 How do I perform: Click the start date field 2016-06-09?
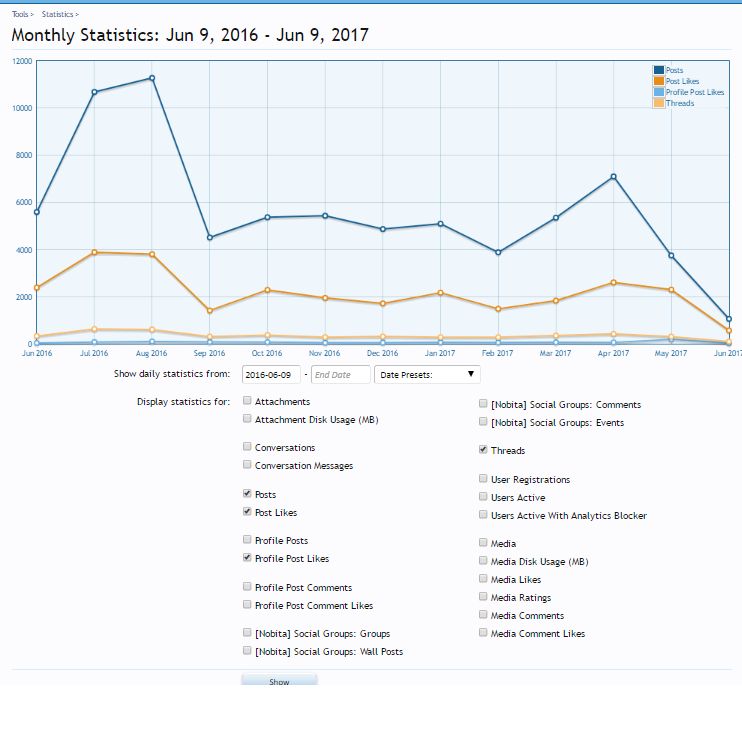click(271, 375)
